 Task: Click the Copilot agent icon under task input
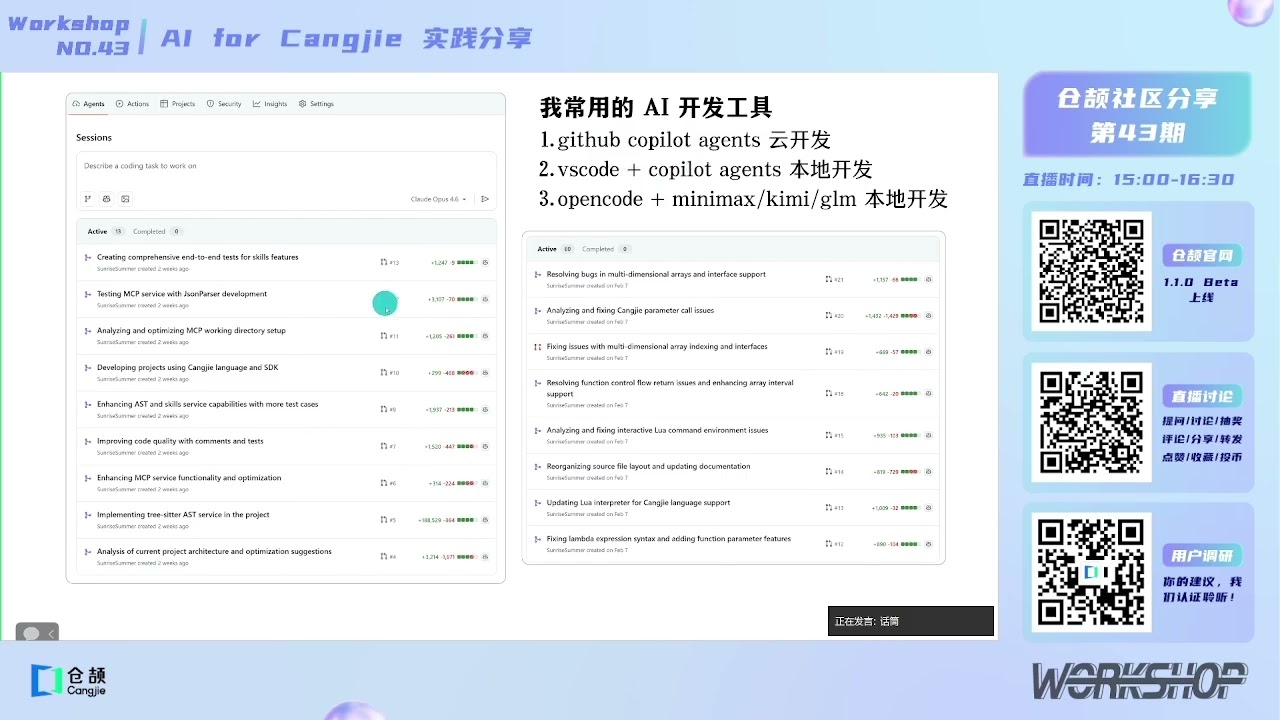coord(107,199)
